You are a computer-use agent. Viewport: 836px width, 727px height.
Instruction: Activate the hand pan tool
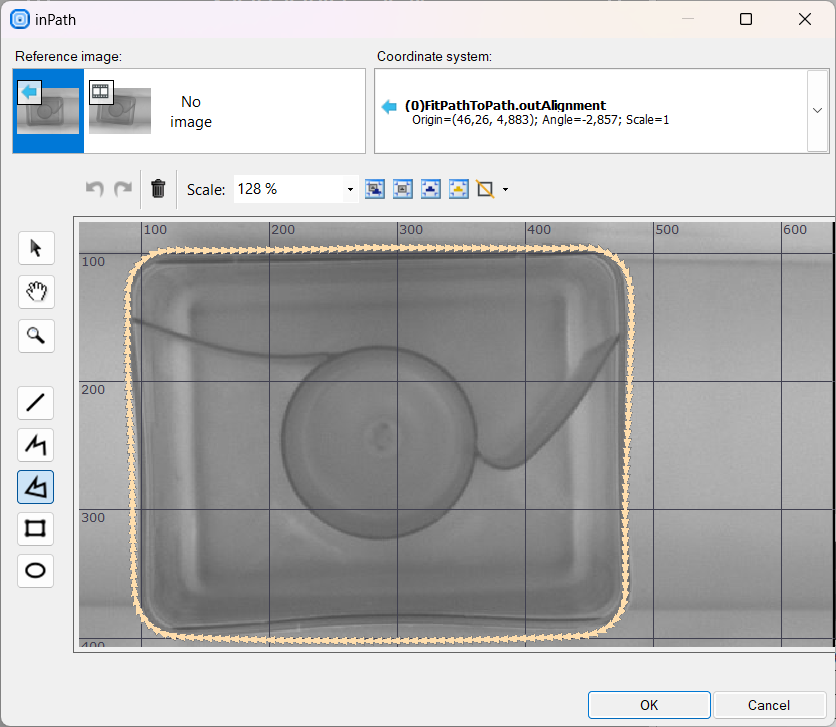[36, 292]
